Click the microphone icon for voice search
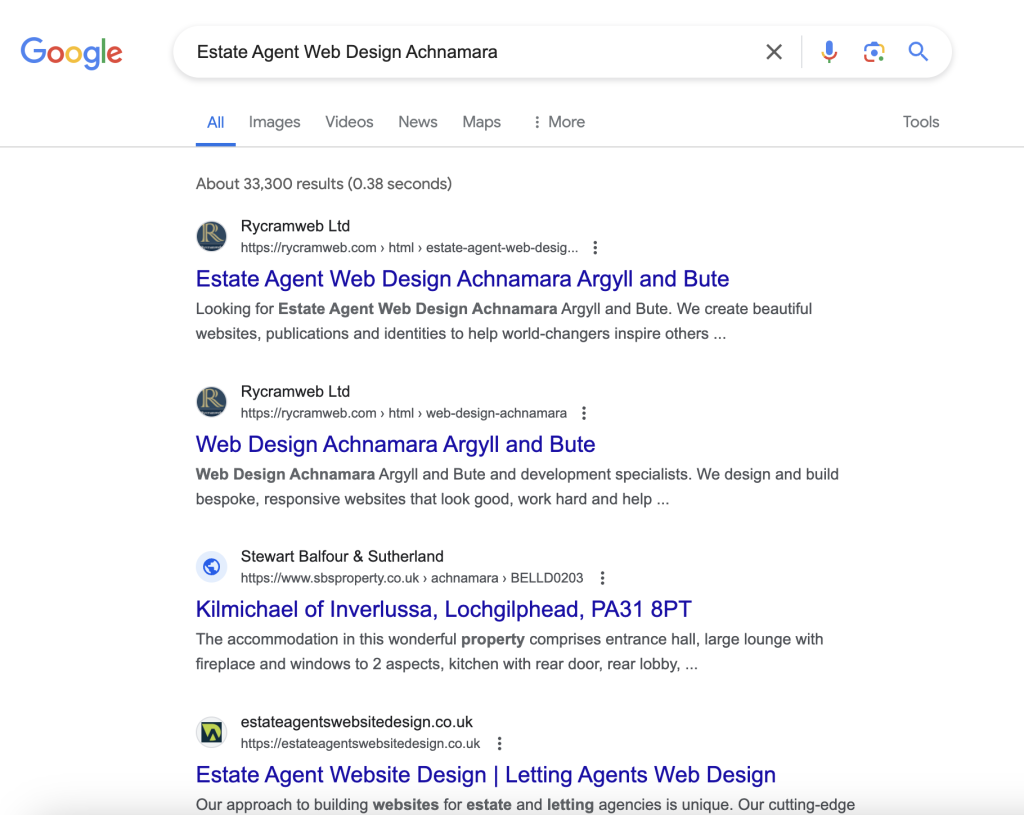Viewport: 1024px width, 815px height. click(x=829, y=52)
